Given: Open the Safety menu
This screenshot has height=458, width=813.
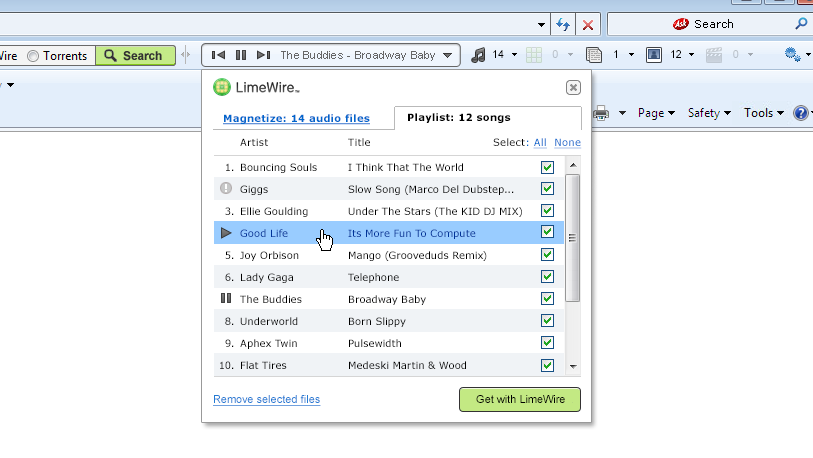Looking at the screenshot, I should point(709,113).
